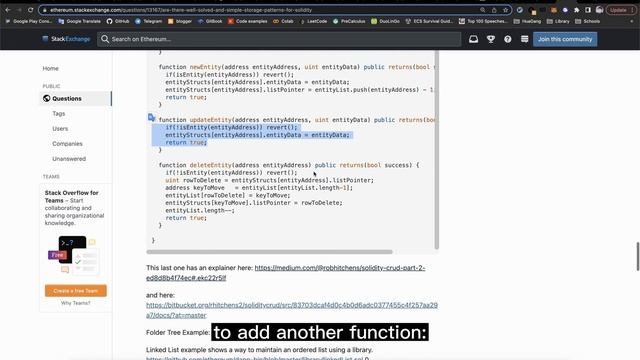The image size is (640, 360).
Task: Open the Chrome extensions puzzle icon
Action: click(576, 10)
